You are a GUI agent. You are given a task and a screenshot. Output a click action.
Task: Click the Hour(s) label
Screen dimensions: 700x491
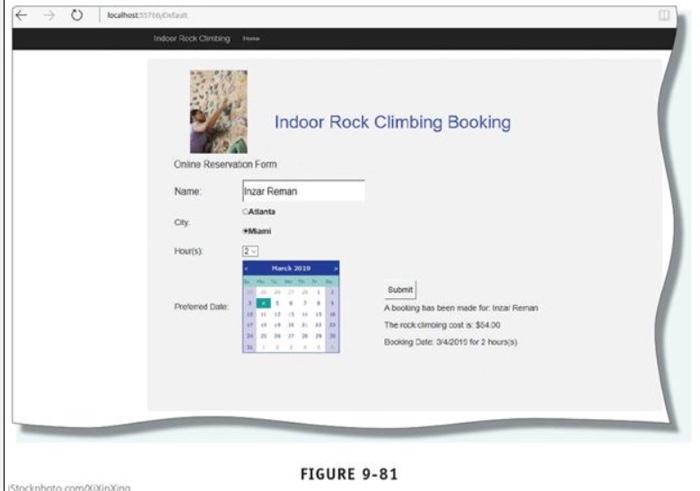[188, 251]
